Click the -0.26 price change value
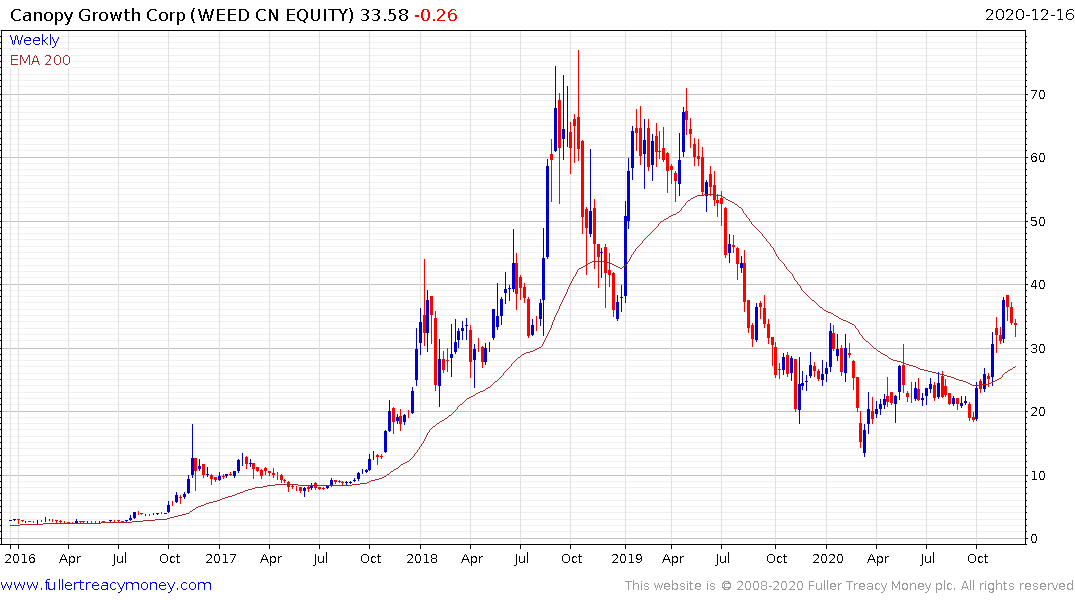The width and height of the screenshot is (1075, 600). click(435, 15)
